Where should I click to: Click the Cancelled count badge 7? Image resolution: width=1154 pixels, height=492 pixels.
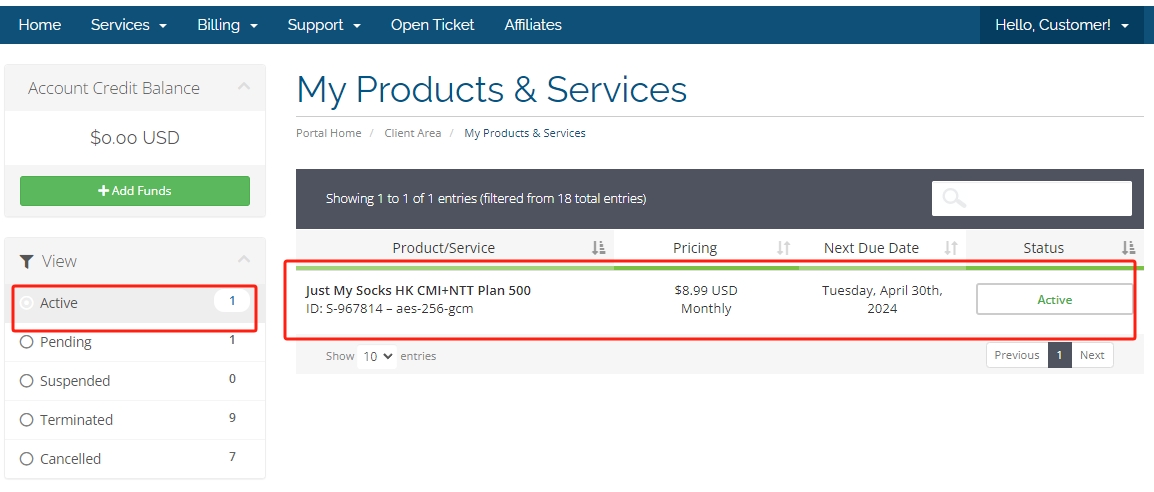pos(232,457)
